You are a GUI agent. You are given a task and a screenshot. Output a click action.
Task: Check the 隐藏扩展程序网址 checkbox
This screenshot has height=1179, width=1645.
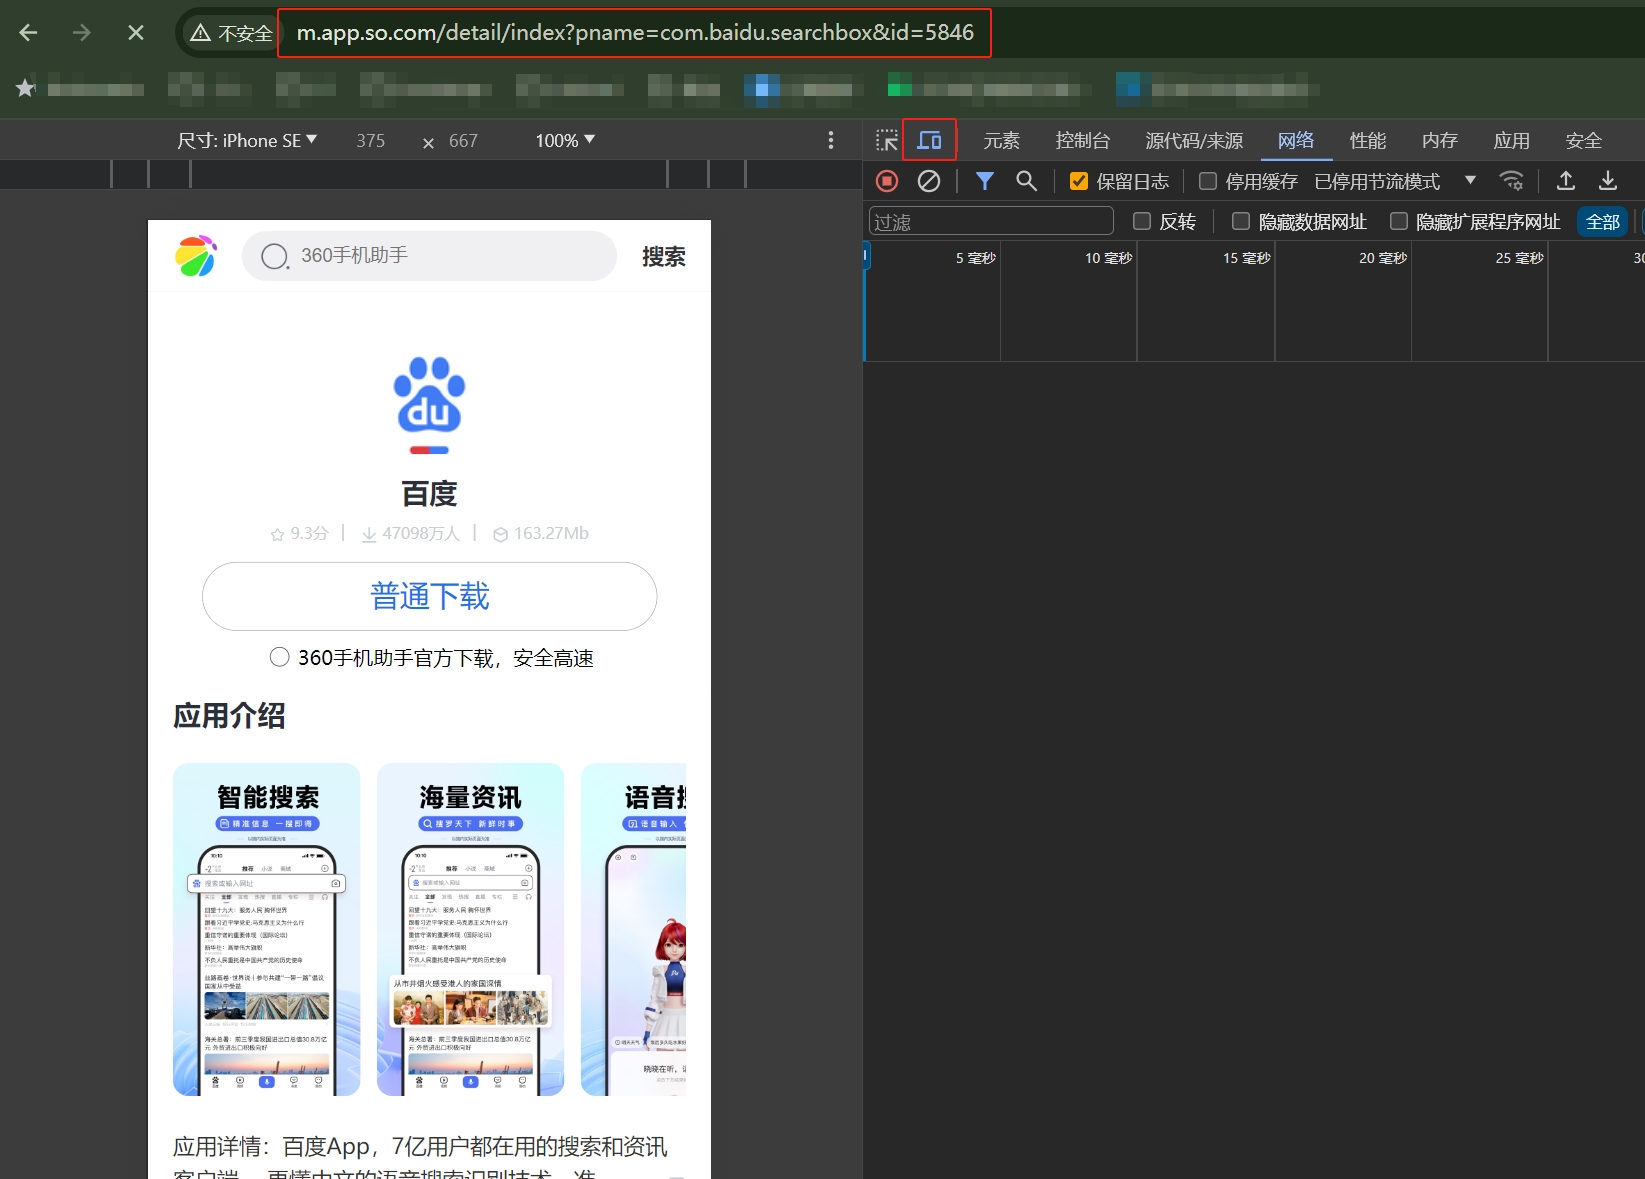[x=1399, y=221]
